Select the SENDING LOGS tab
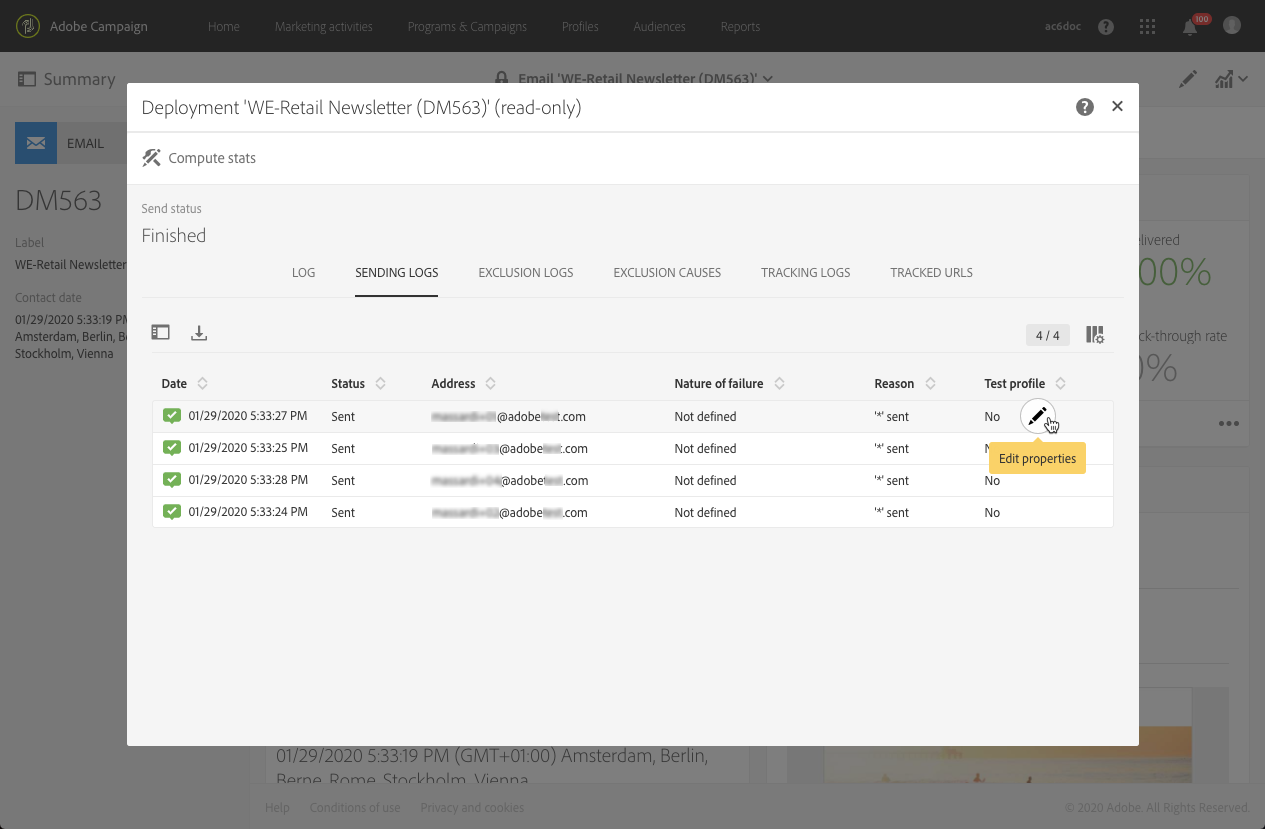Viewport: 1265px width, 829px height. coord(397,272)
